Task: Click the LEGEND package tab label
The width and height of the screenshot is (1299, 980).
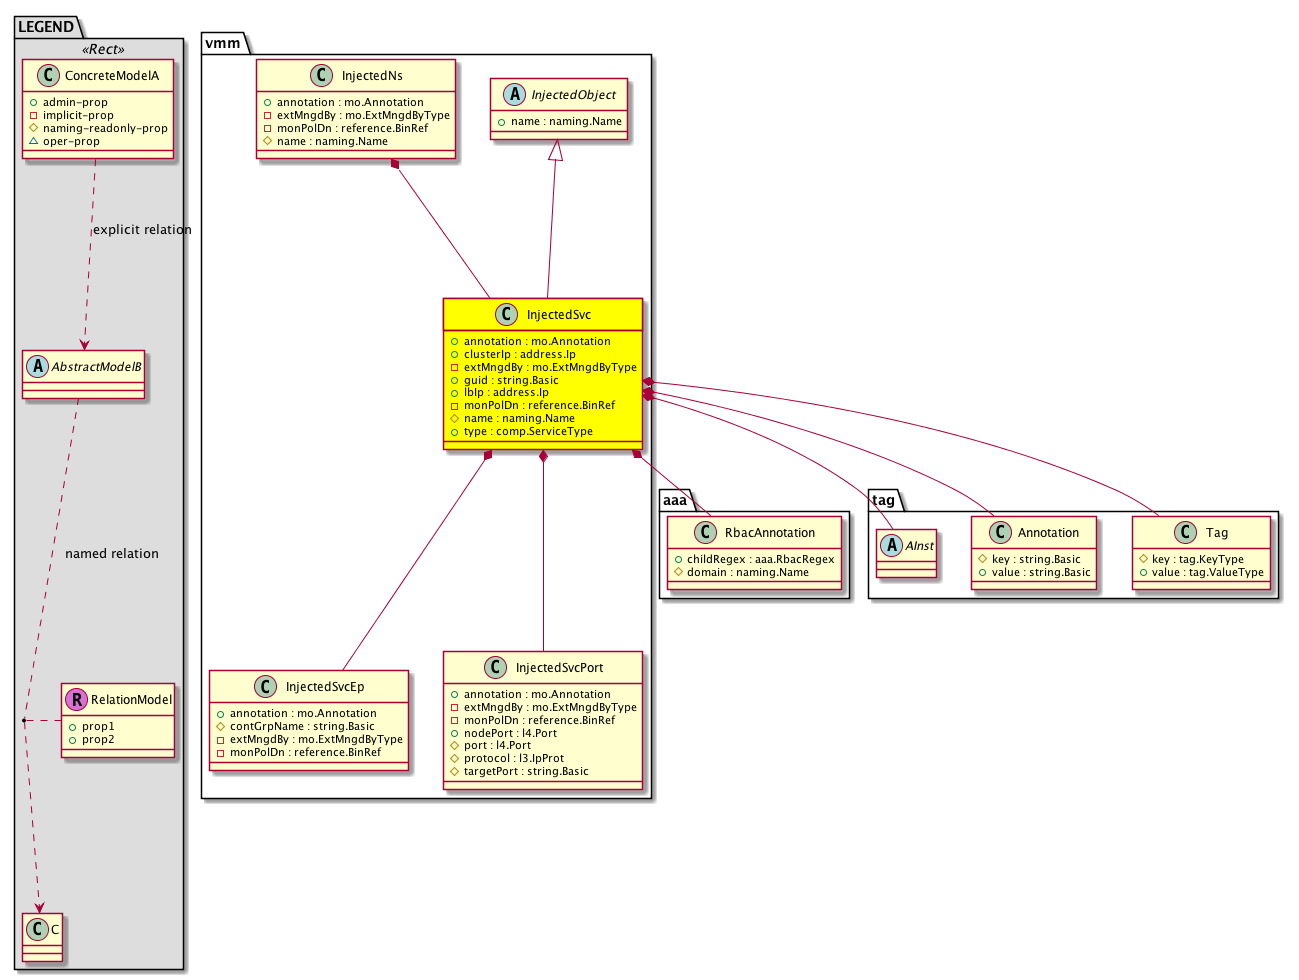Action: [x=46, y=27]
